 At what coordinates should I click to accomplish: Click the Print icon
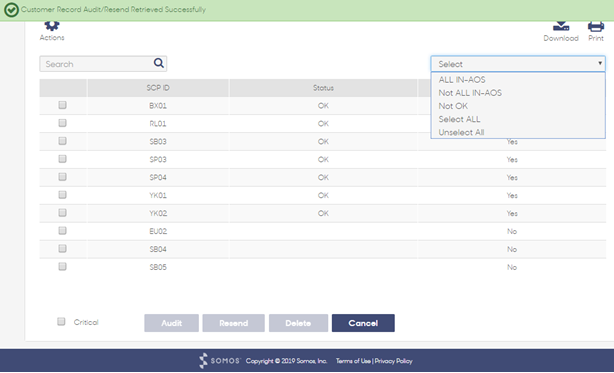tap(596, 27)
